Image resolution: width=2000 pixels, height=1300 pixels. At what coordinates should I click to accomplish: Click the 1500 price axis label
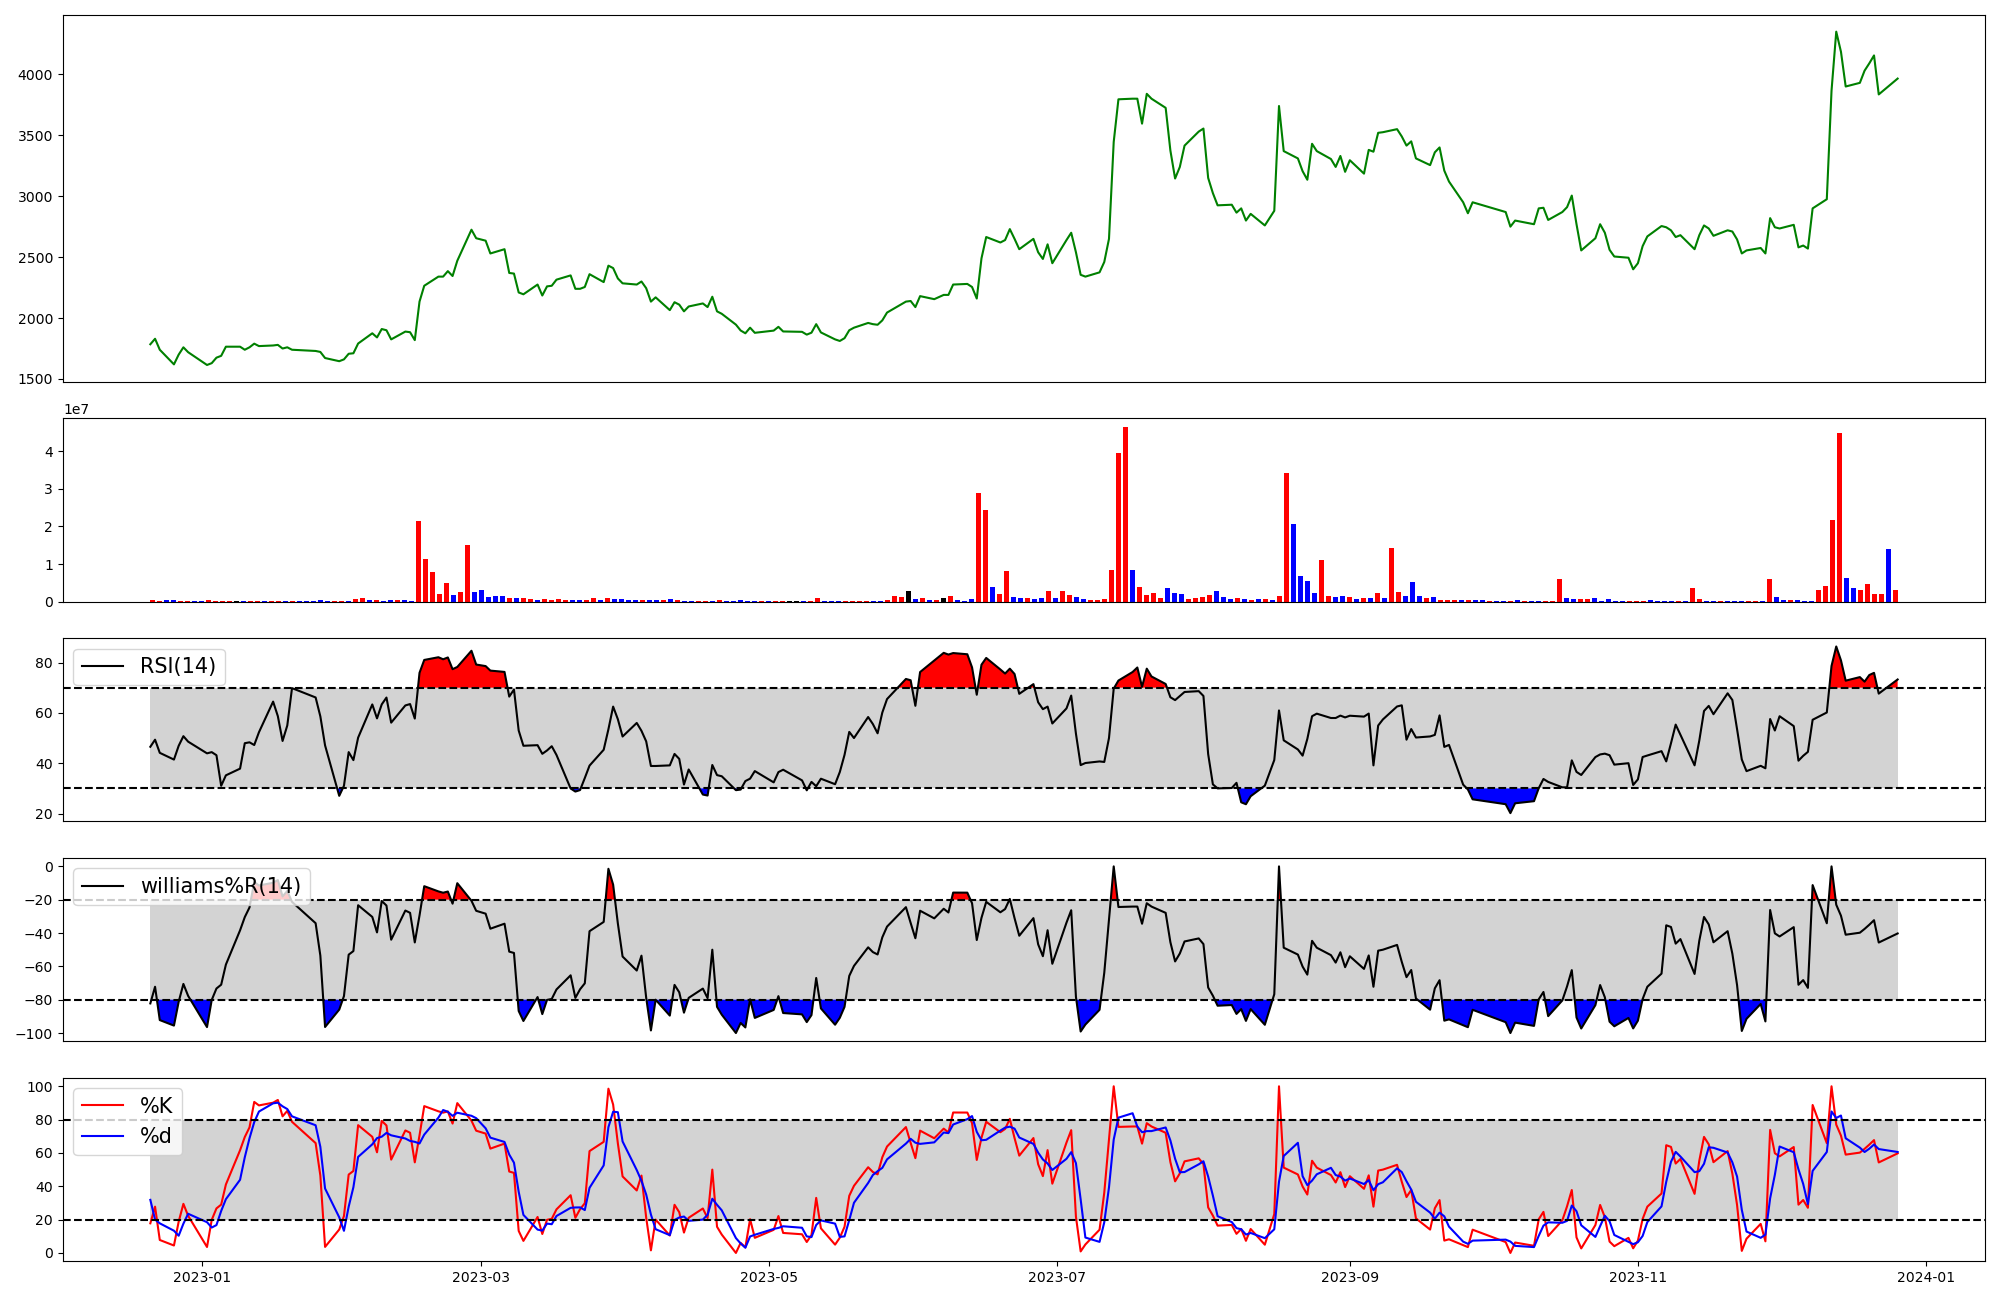point(34,380)
